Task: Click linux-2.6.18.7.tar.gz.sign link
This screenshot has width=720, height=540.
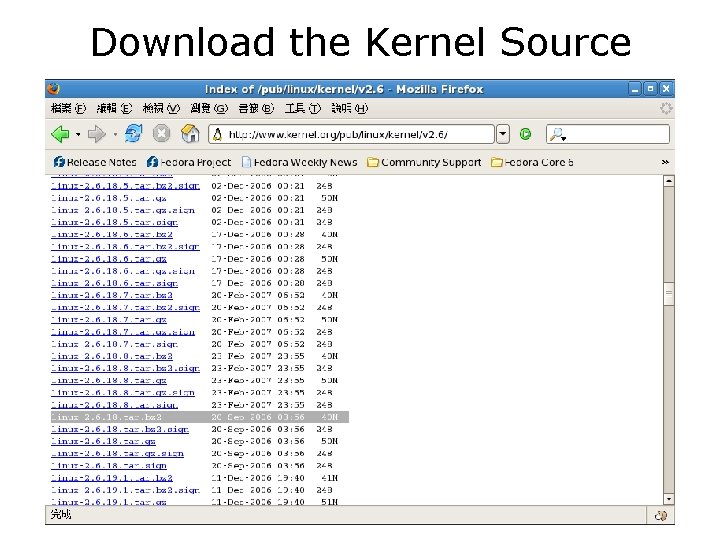Action: click(123, 332)
